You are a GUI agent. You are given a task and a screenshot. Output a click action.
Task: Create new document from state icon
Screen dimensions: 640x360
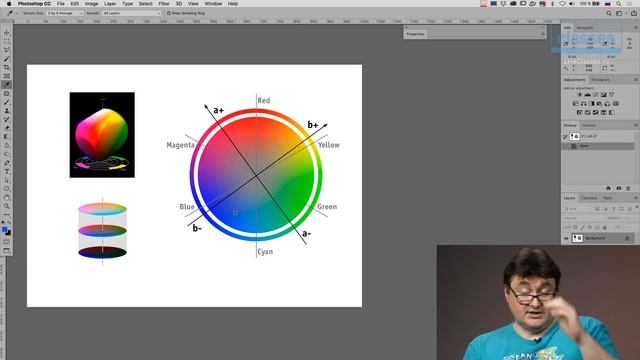point(608,188)
